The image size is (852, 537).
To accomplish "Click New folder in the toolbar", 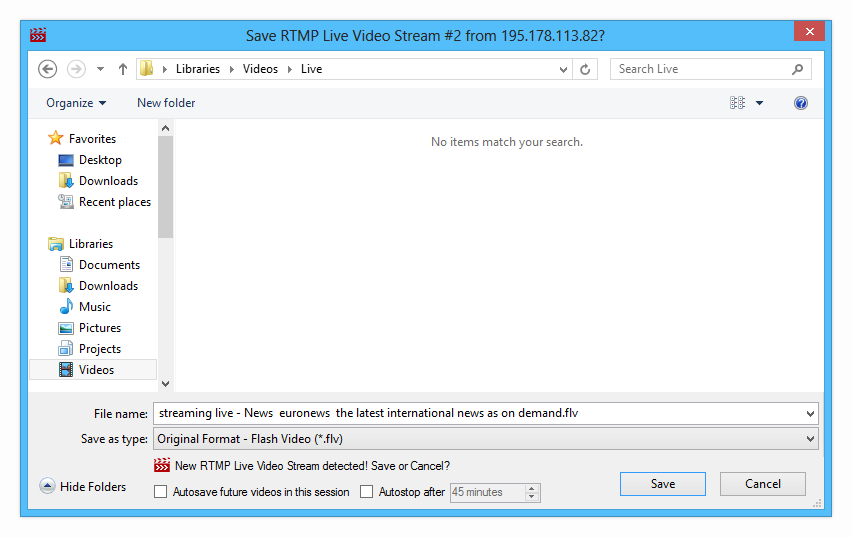I will (166, 103).
